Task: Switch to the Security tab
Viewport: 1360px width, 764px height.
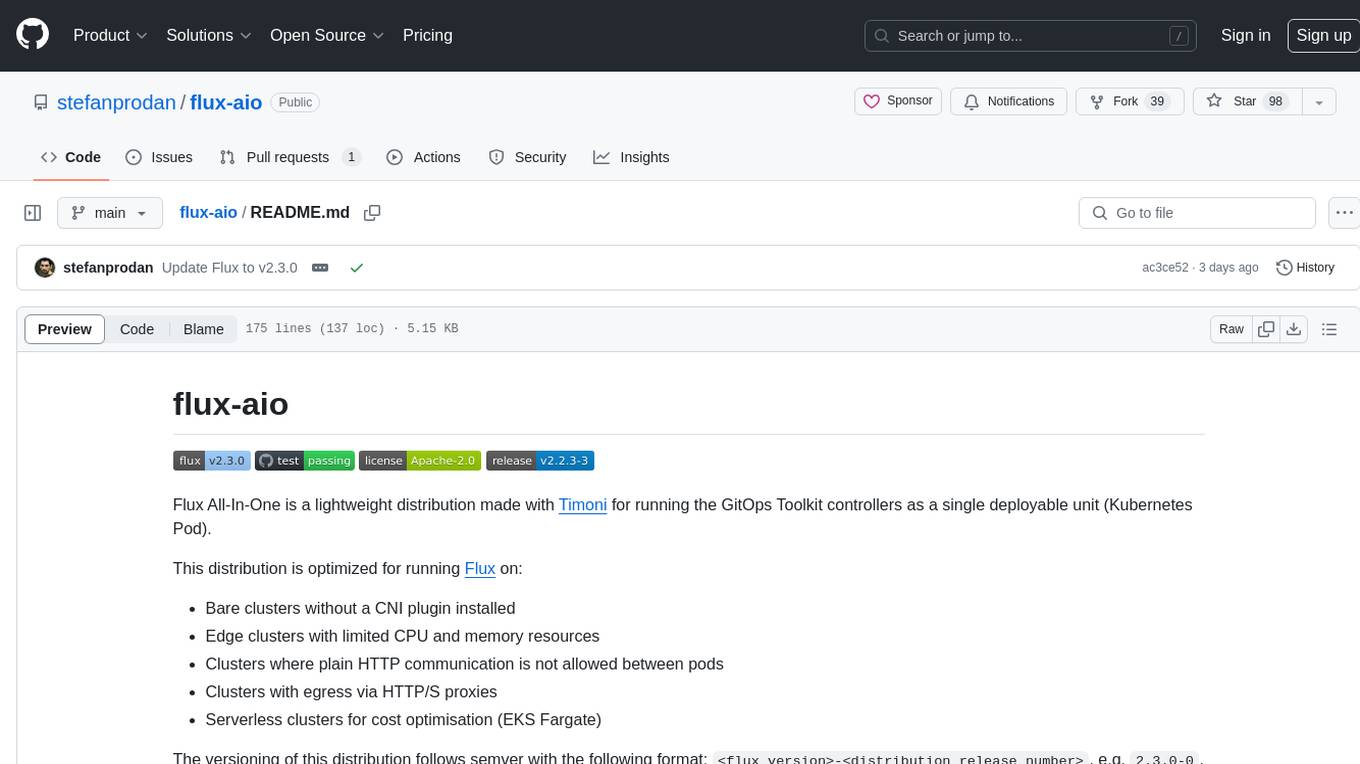Action: click(x=527, y=157)
